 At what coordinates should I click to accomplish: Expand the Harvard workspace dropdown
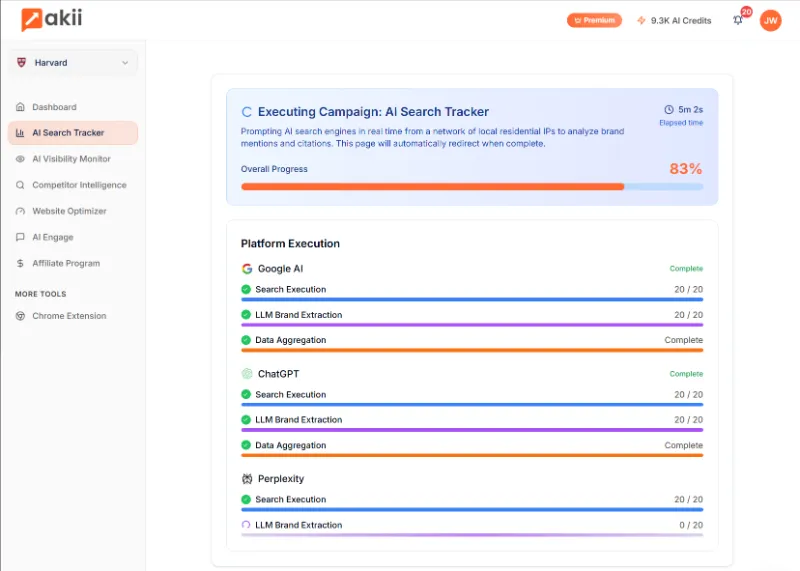pos(73,63)
